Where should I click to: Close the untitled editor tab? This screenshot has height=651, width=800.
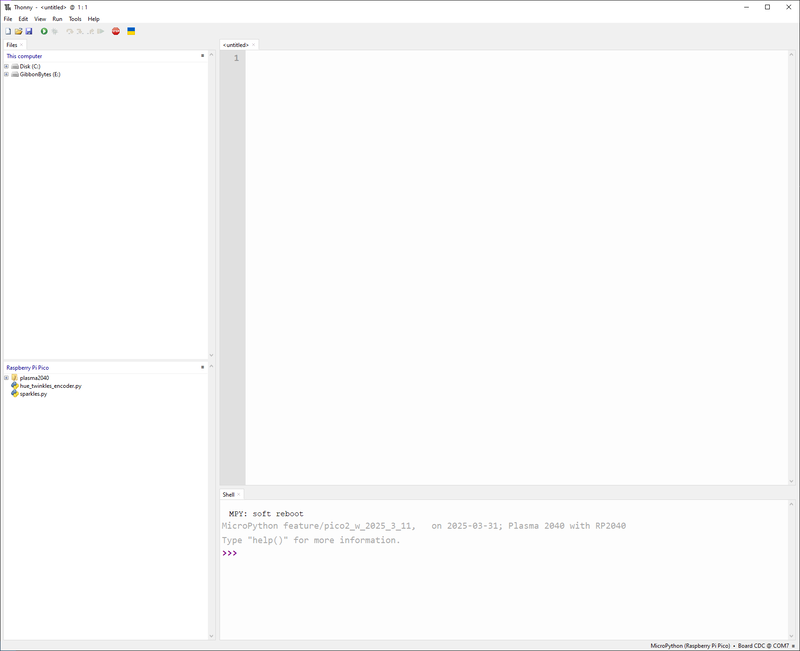[x=254, y=45]
